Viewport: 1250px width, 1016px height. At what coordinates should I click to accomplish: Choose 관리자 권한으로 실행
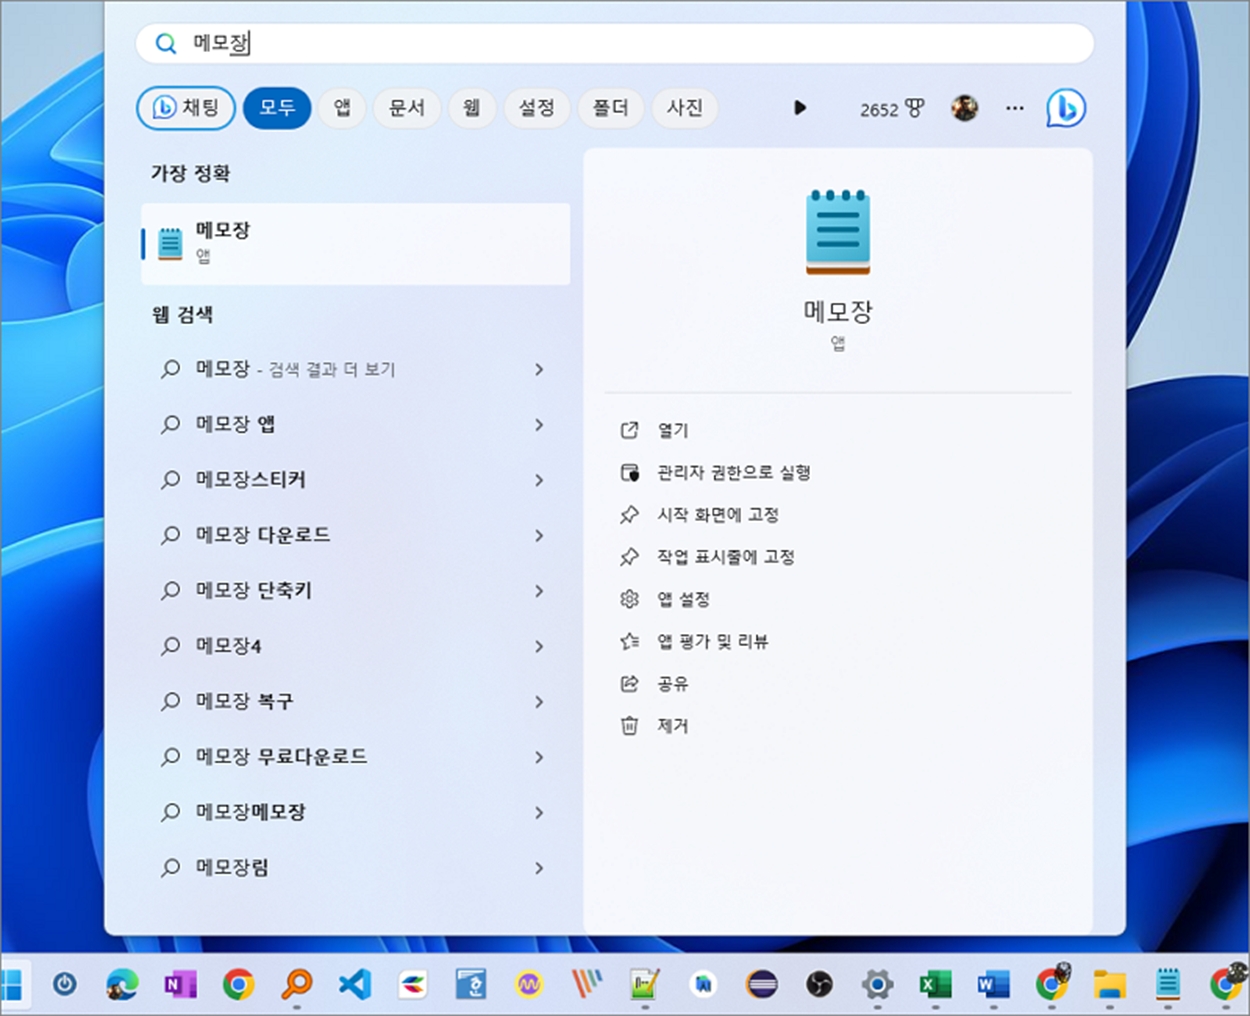point(733,472)
